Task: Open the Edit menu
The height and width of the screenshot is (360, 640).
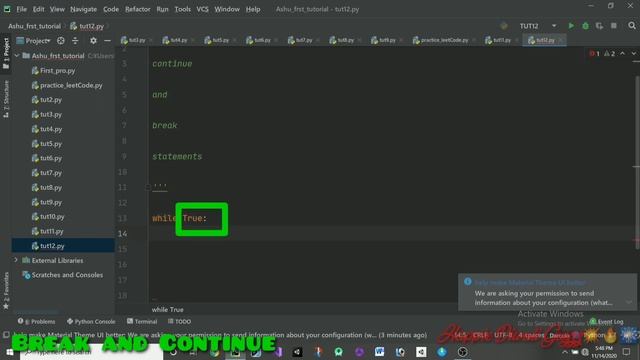Action: pos(39,9)
